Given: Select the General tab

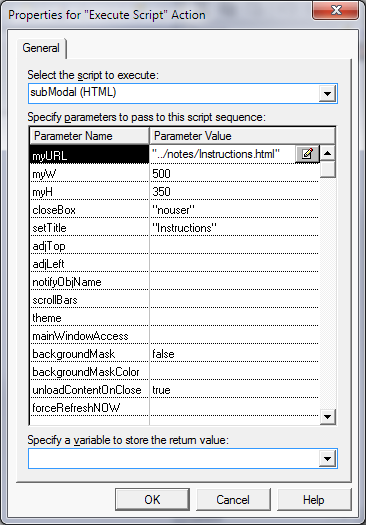Looking at the screenshot, I should pos(41,48).
